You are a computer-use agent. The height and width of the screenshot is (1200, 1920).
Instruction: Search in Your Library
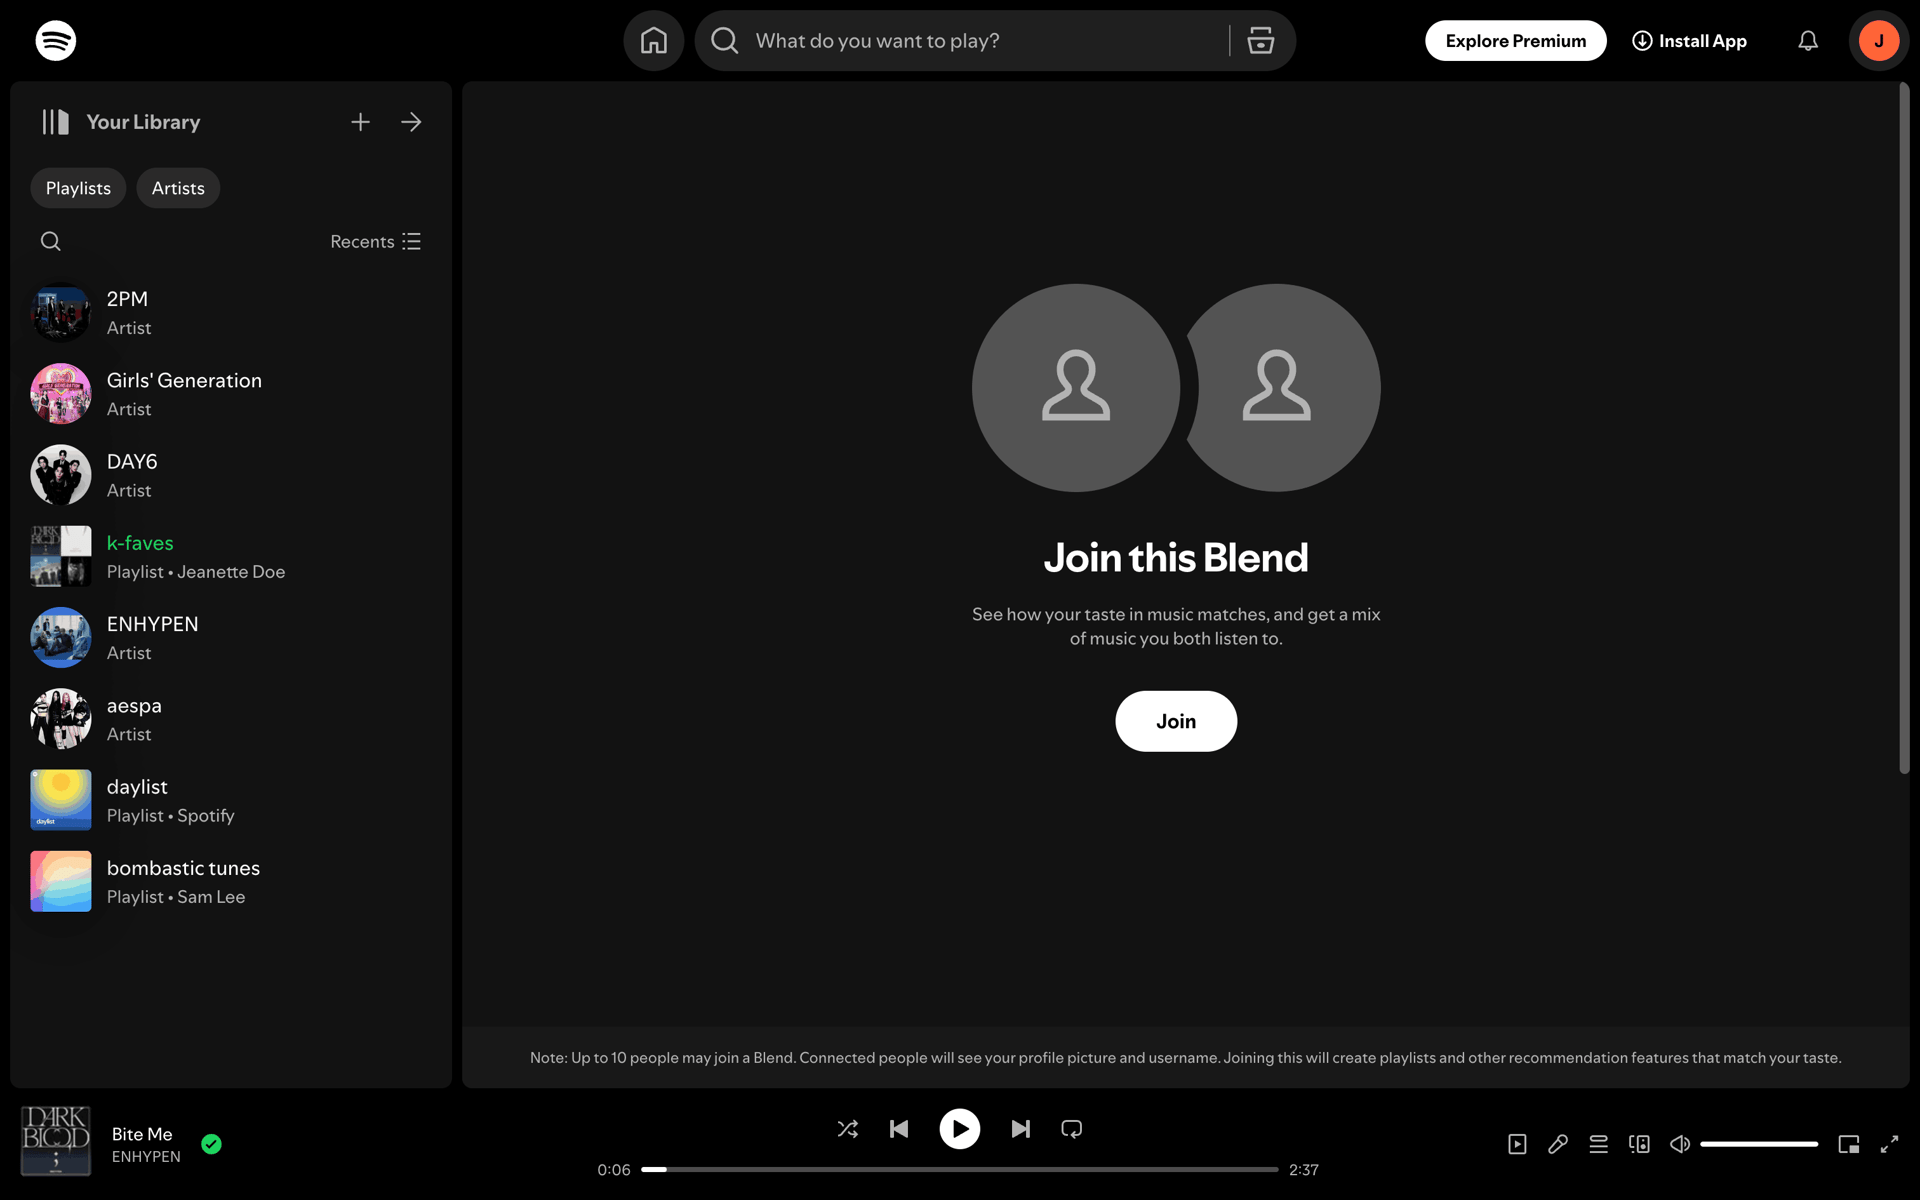pos(51,241)
